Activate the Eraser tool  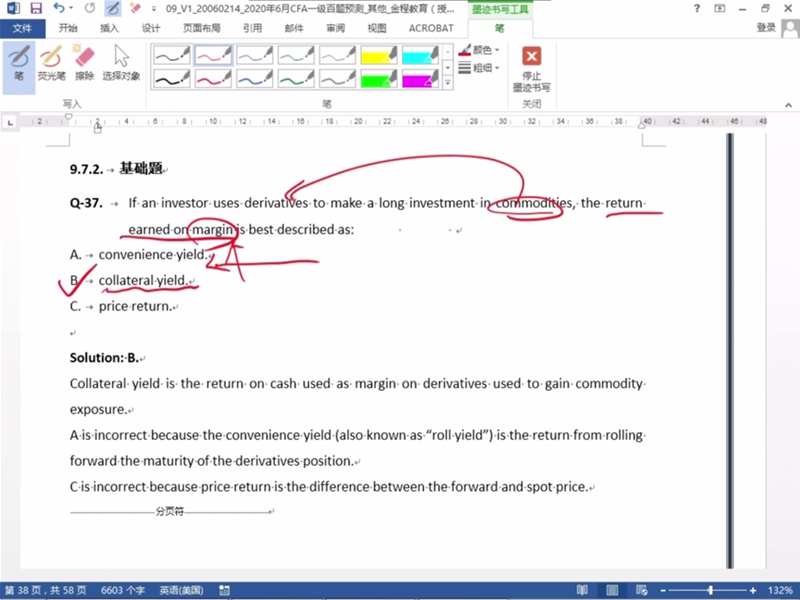pyautogui.click(x=84, y=62)
